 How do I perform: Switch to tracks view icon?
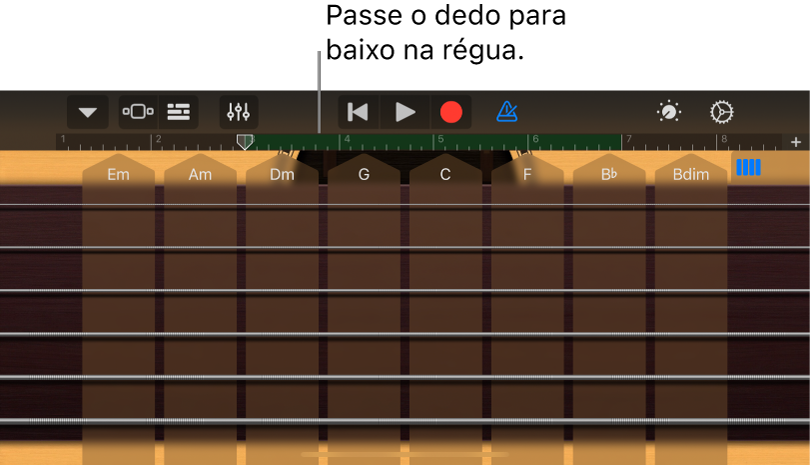tap(178, 112)
